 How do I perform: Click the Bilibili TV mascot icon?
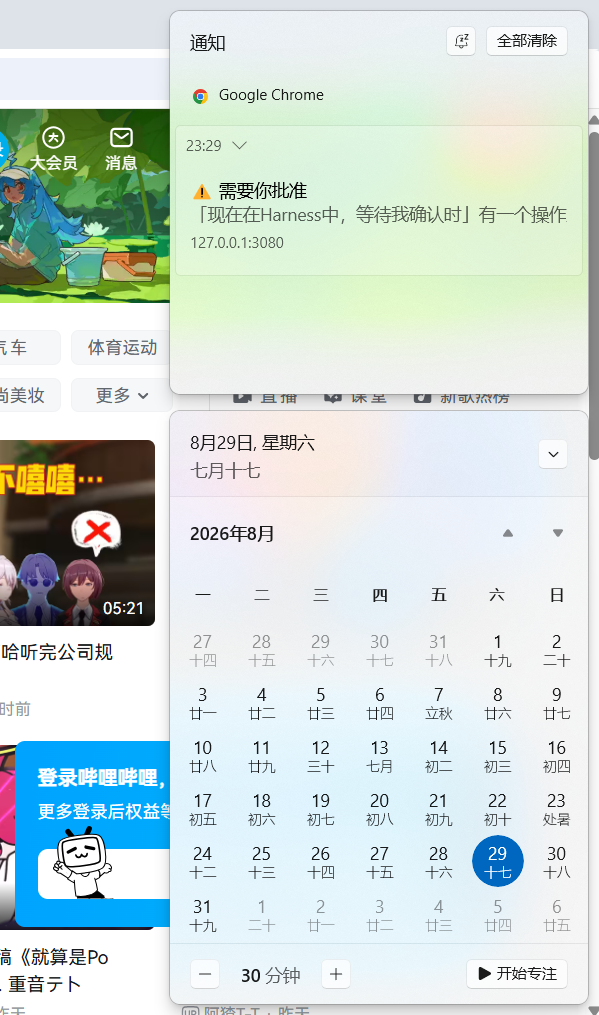(81, 863)
